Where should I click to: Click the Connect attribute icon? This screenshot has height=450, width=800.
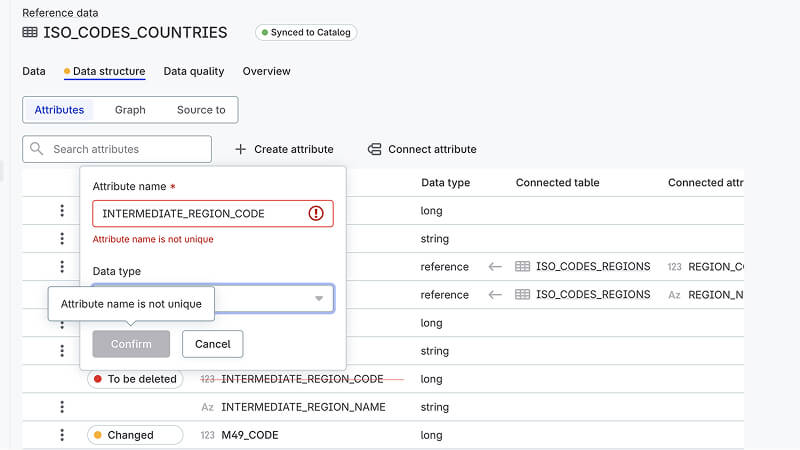click(374, 149)
